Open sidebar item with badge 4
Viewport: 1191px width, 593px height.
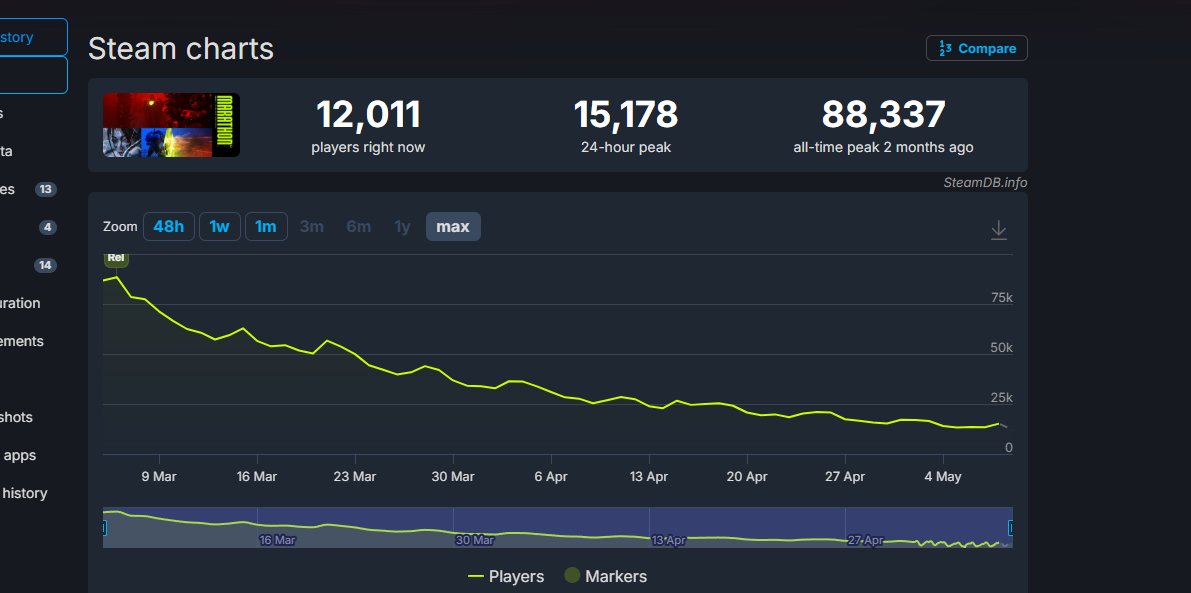(28, 227)
